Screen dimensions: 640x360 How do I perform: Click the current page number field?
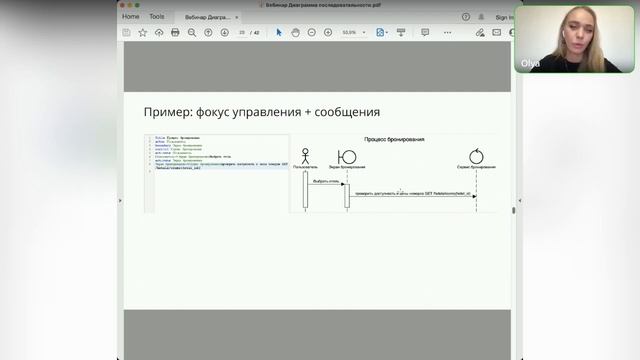(242, 32)
